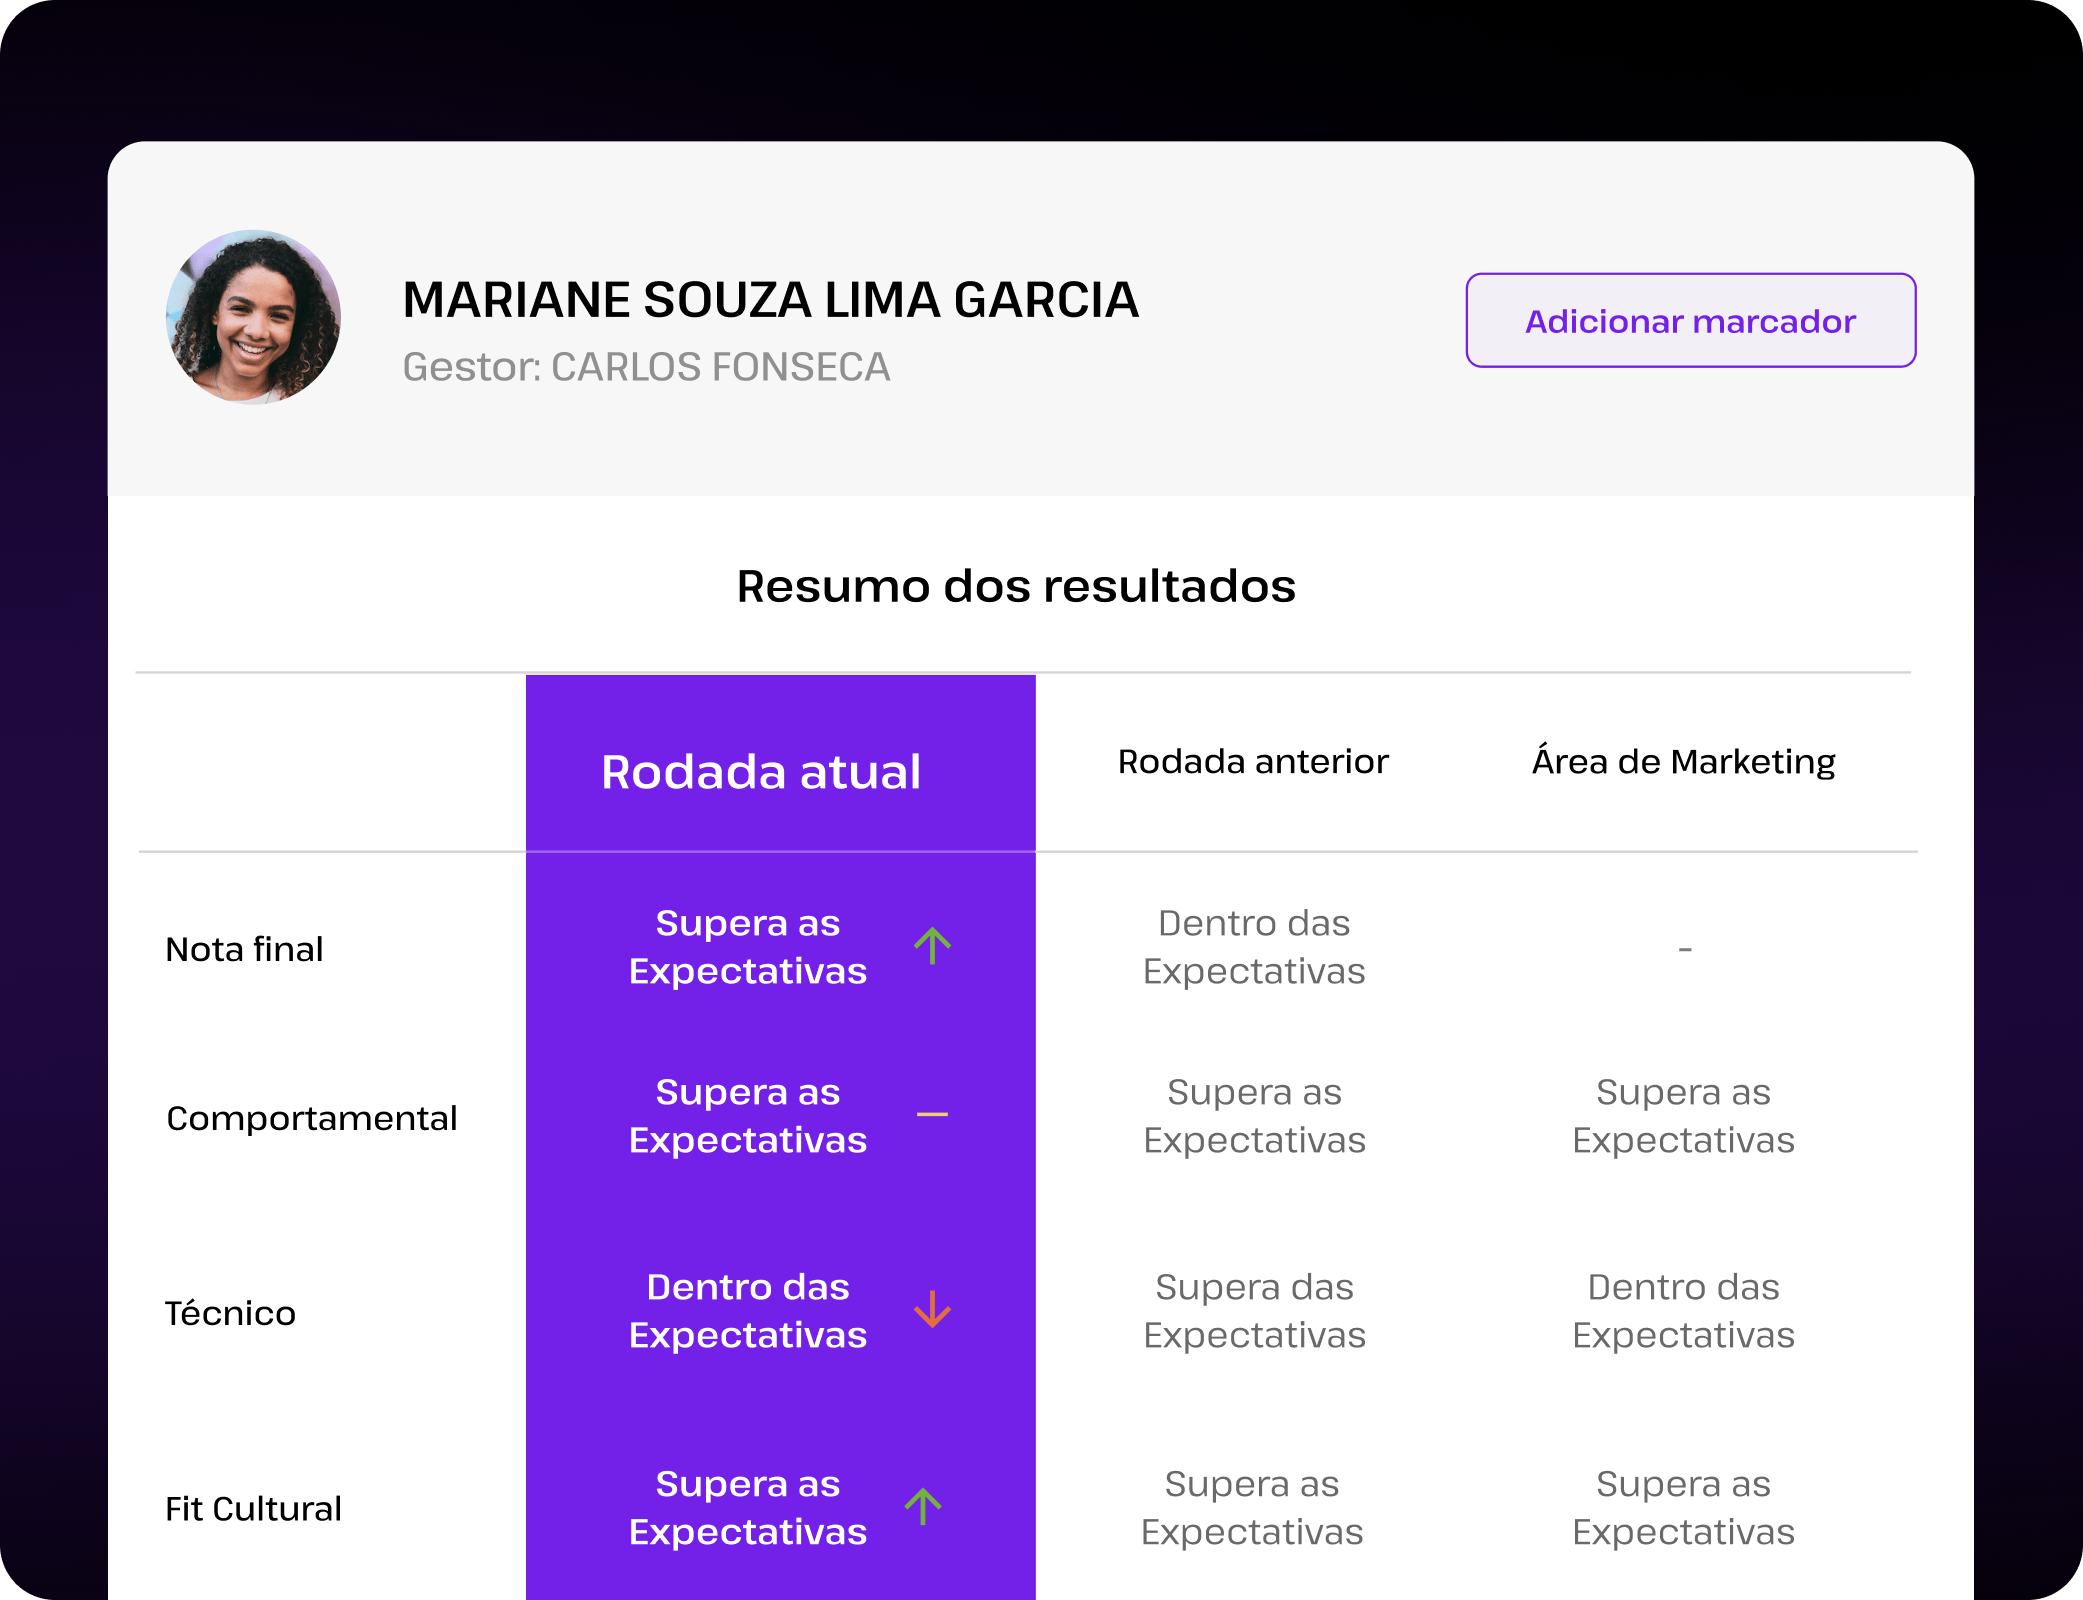The width and height of the screenshot is (2083, 1600).
Task: Click the Fit Cultural row label
Action: click(x=253, y=1508)
